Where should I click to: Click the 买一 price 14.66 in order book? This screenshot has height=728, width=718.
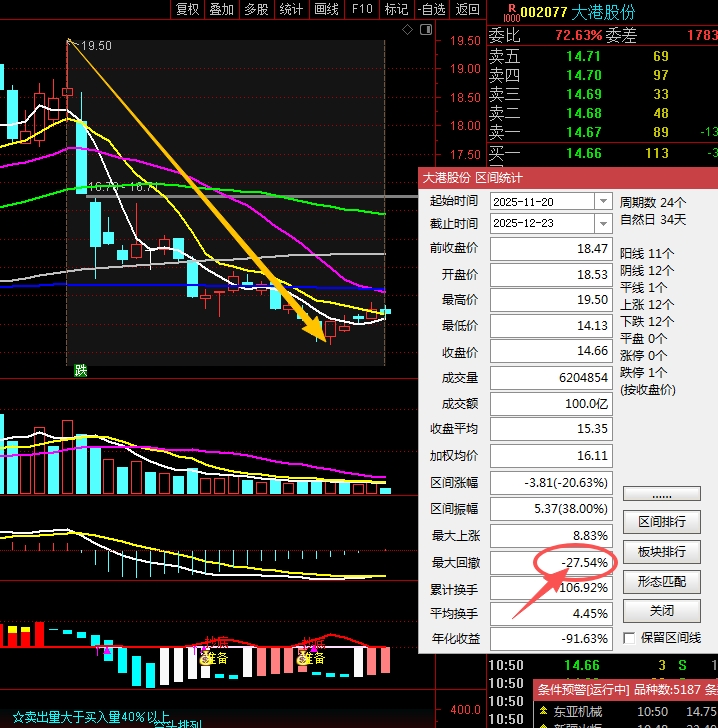[583, 153]
